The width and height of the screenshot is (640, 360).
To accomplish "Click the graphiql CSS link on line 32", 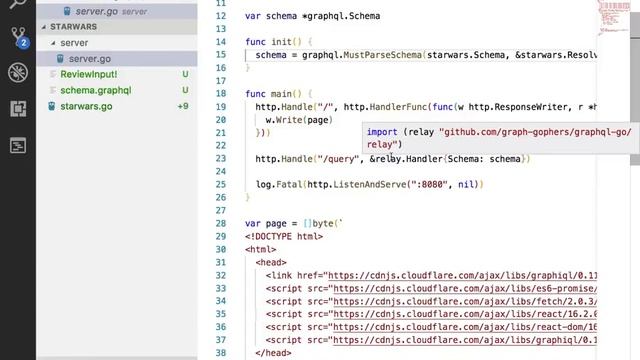I will (x=462, y=276).
